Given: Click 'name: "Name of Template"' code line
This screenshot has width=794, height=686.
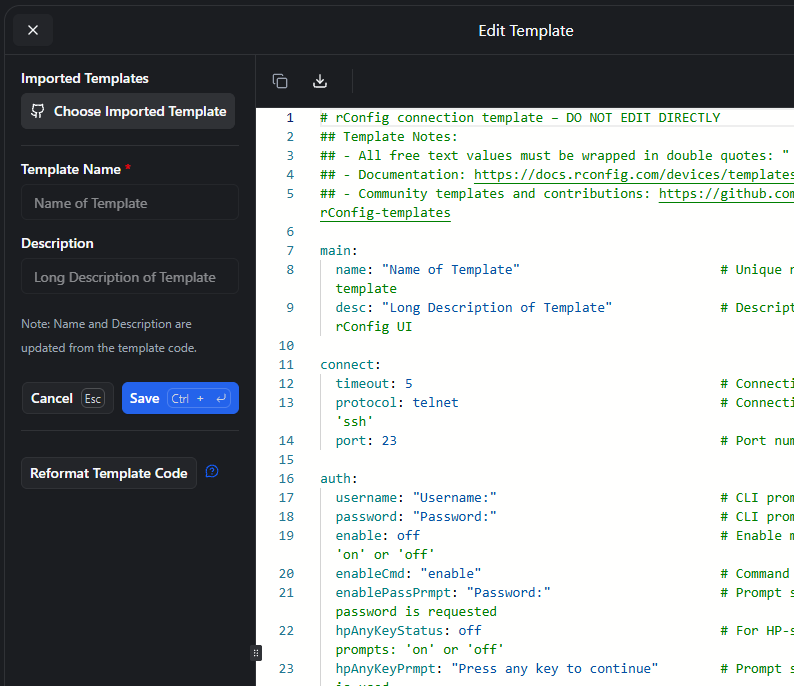Looking at the screenshot, I should point(427,270).
